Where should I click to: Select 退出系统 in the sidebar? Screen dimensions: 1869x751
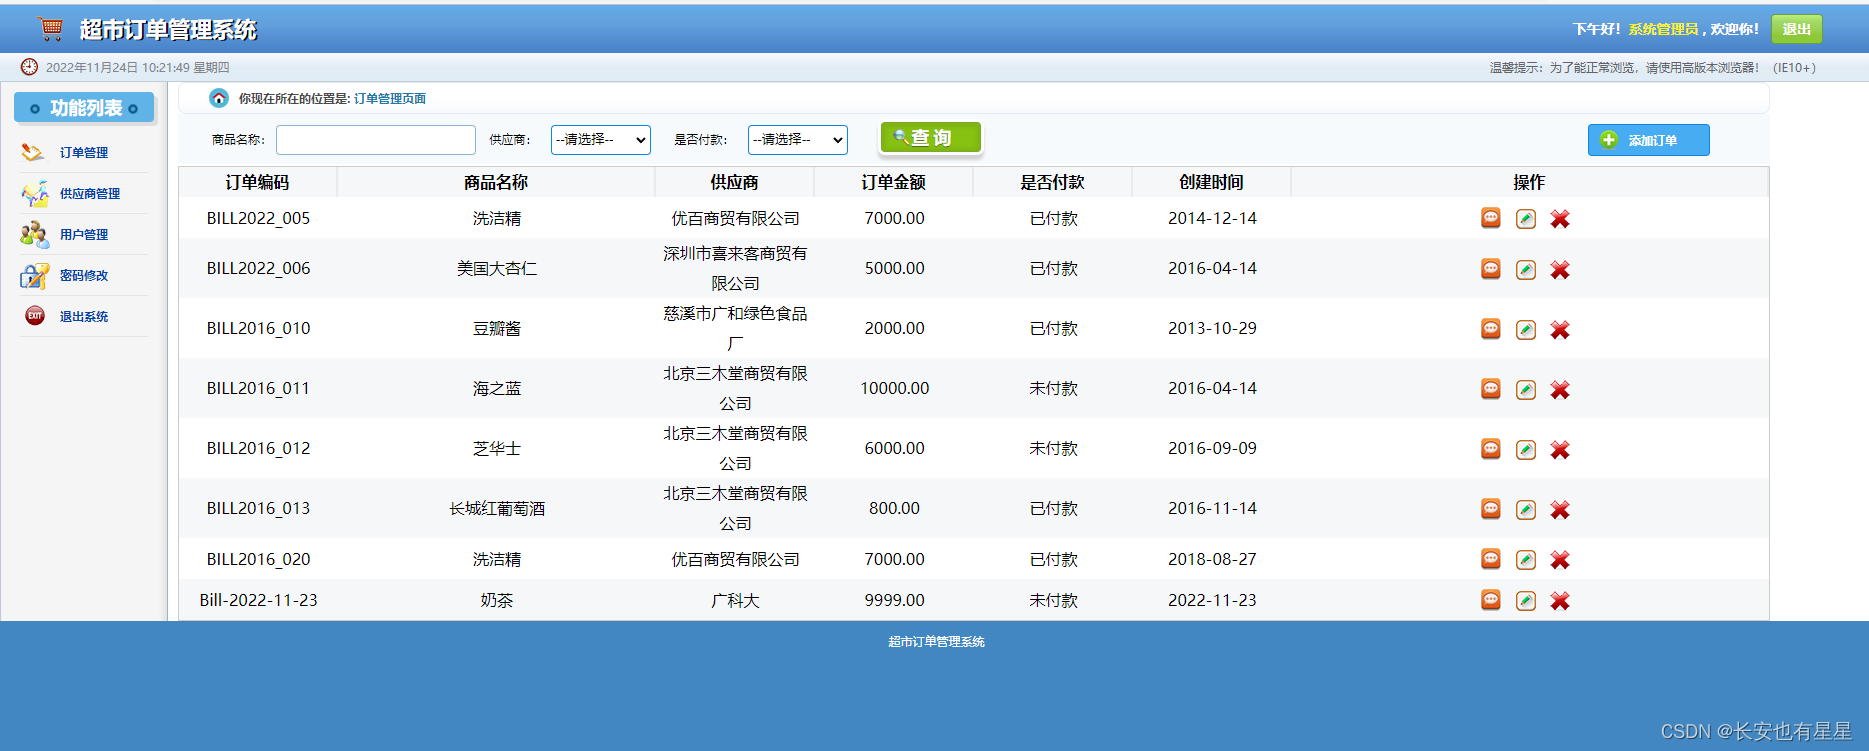[83, 316]
